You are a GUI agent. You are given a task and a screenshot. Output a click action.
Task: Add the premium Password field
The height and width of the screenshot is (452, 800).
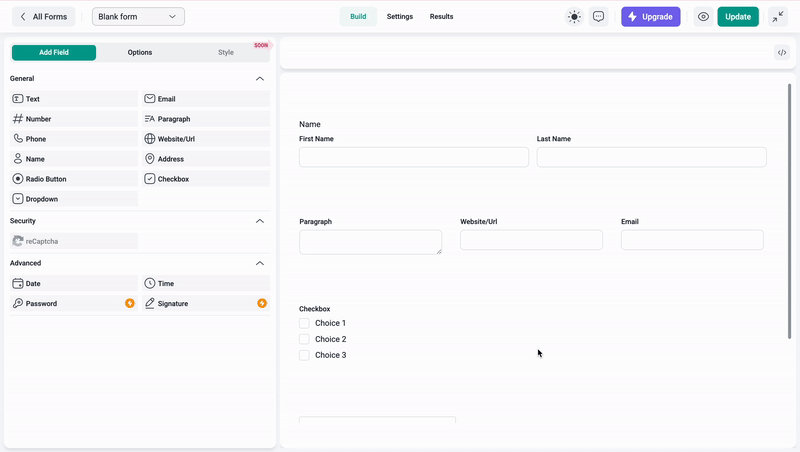pos(74,304)
